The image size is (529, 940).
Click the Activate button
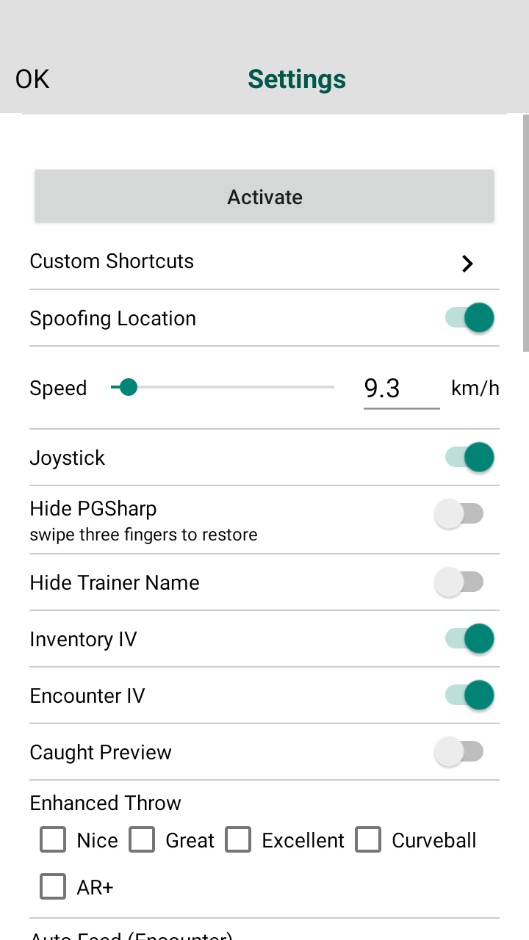click(264, 197)
